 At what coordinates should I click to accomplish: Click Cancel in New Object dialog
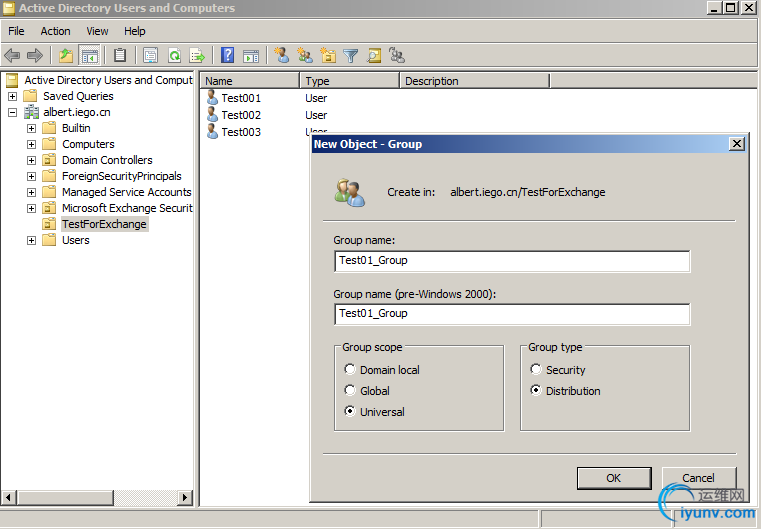click(x=699, y=478)
